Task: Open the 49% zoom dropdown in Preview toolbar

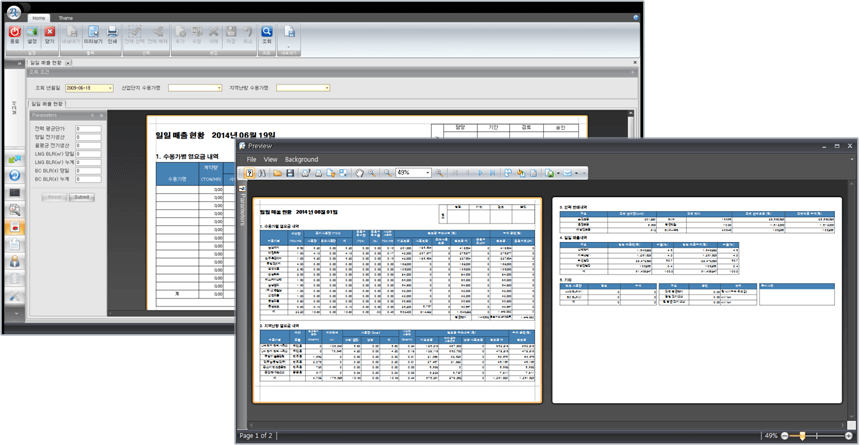Action: (428, 173)
